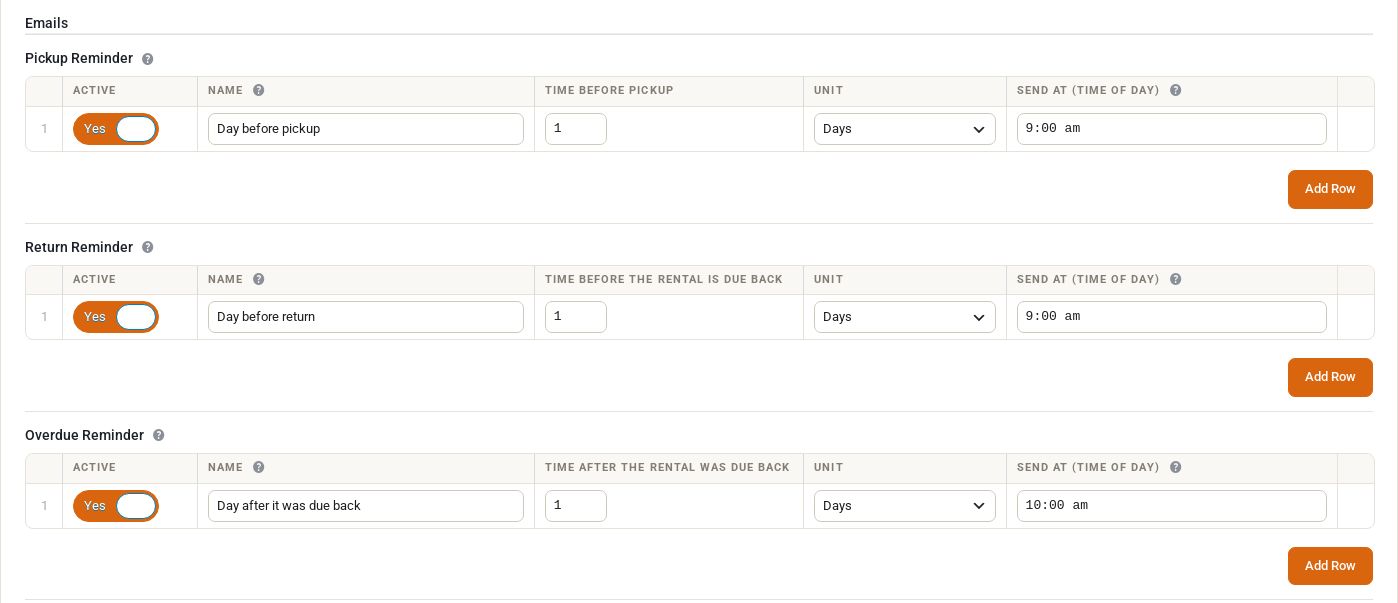Image resolution: width=1398 pixels, height=603 pixels.
Task: Click the time after rental due back field
Action: click(576, 506)
